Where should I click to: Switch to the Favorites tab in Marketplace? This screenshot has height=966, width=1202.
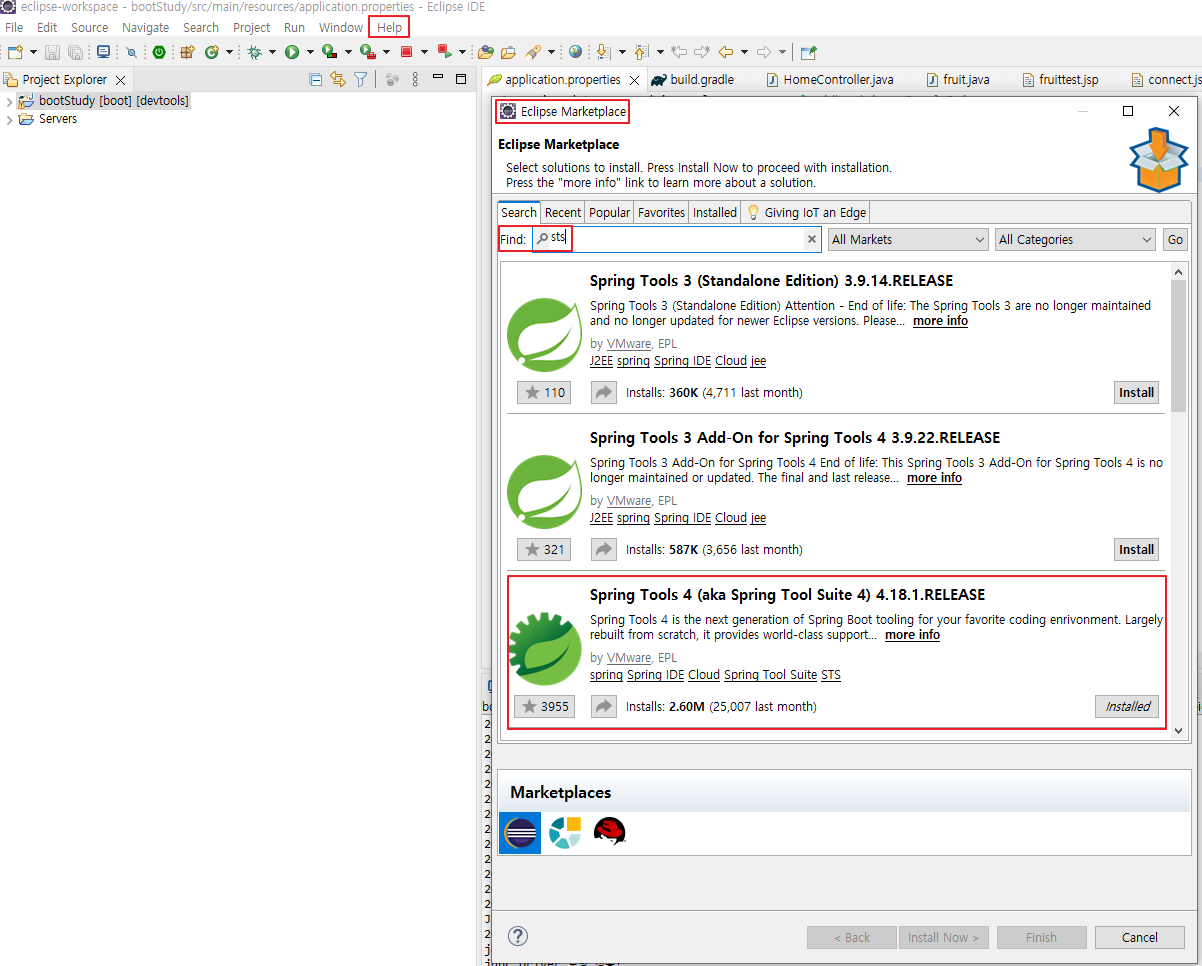pos(661,212)
